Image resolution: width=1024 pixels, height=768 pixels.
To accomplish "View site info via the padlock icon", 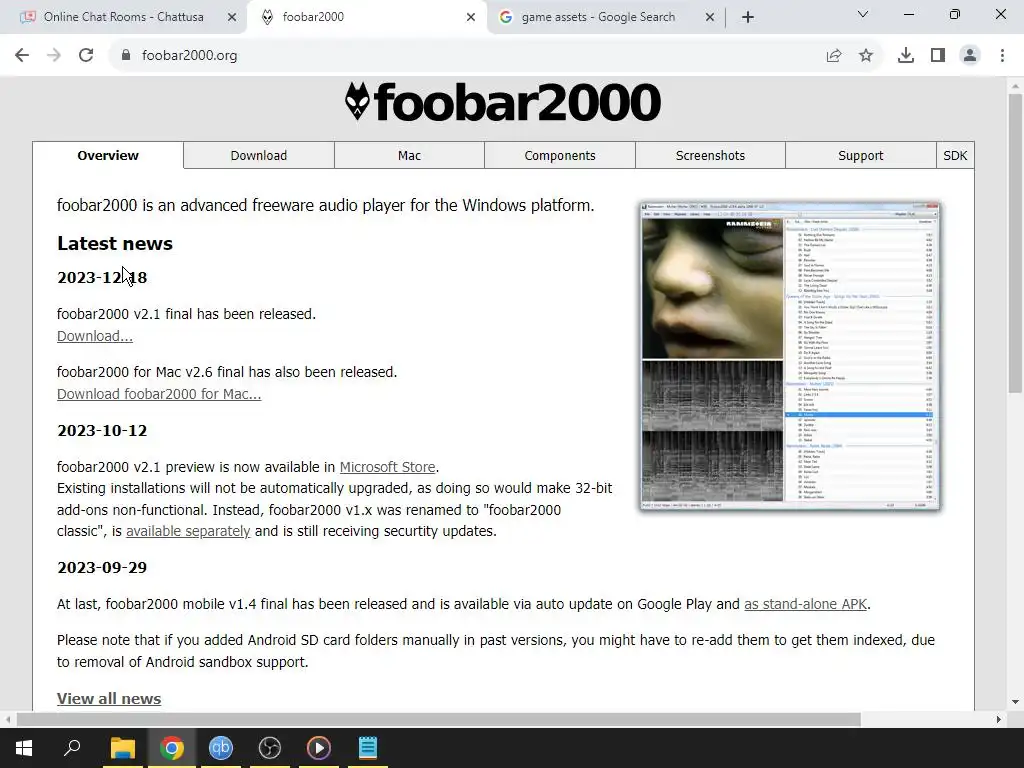I will (x=126, y=56).
